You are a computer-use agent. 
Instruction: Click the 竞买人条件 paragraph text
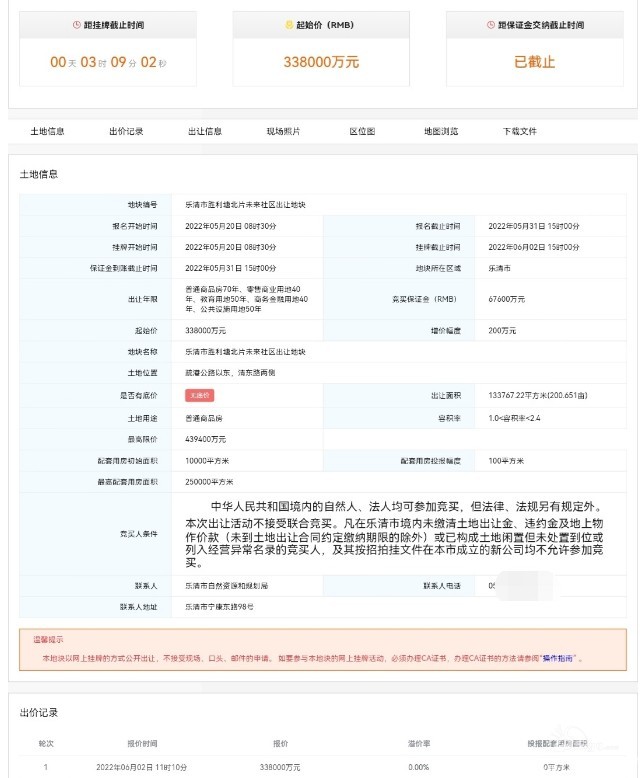click(394, 534)
